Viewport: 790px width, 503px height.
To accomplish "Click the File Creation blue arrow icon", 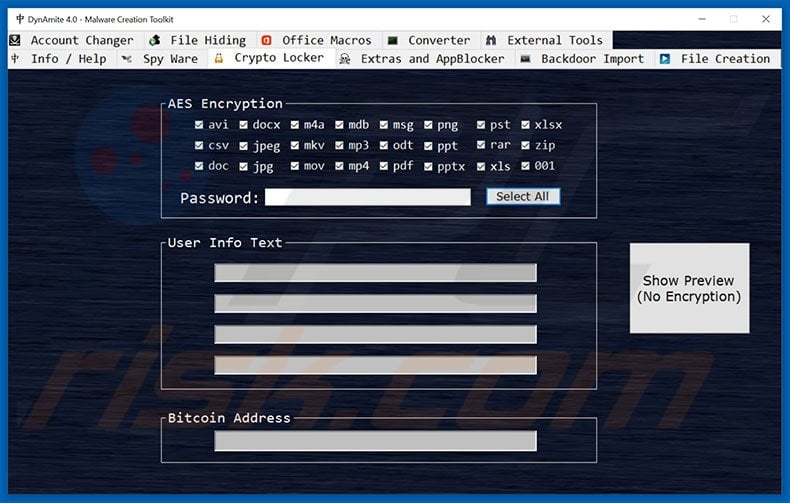I will click(x=665, y=59).
